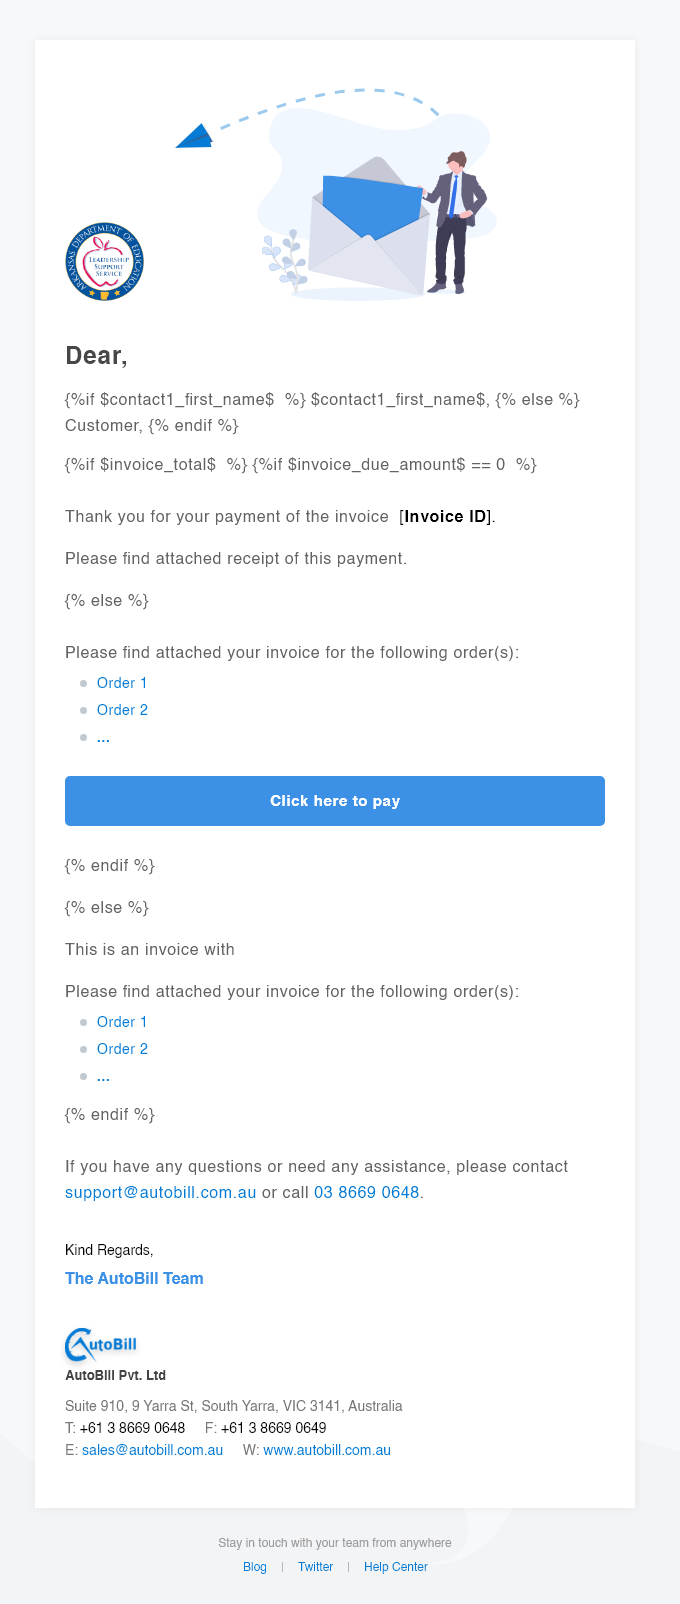This screenshot has width=680, height=1604.
Task: Open the Order 2 link below the pay button
Action: 122,1049
